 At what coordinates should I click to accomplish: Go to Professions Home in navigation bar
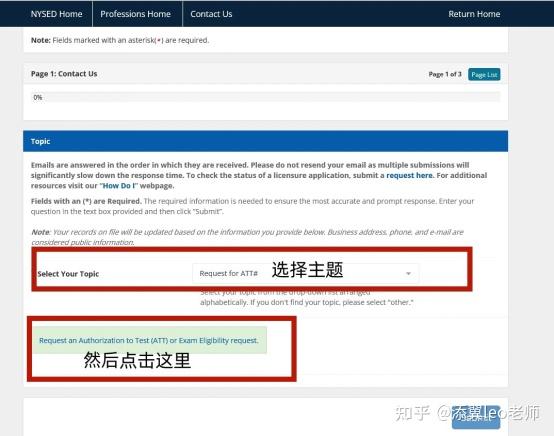point(135,14)
